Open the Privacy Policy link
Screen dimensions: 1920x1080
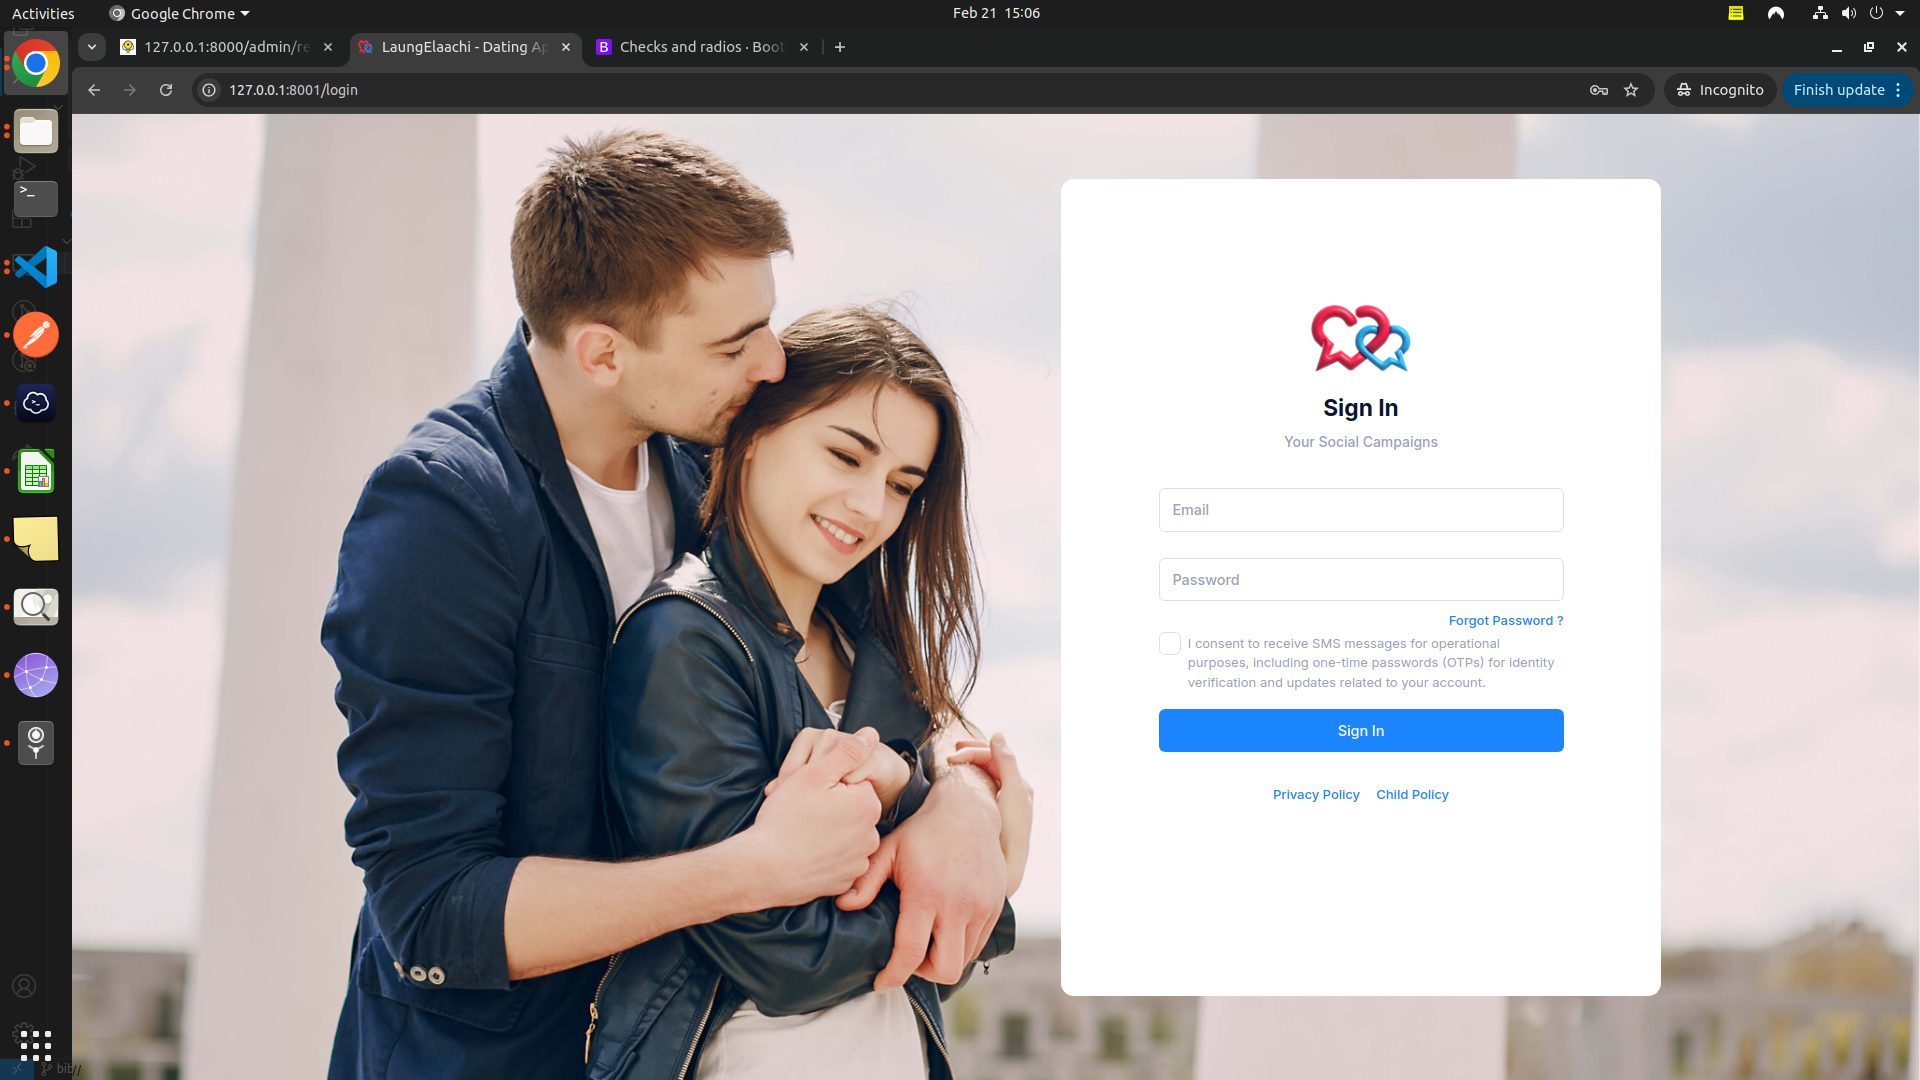(x=1316, y=795)
